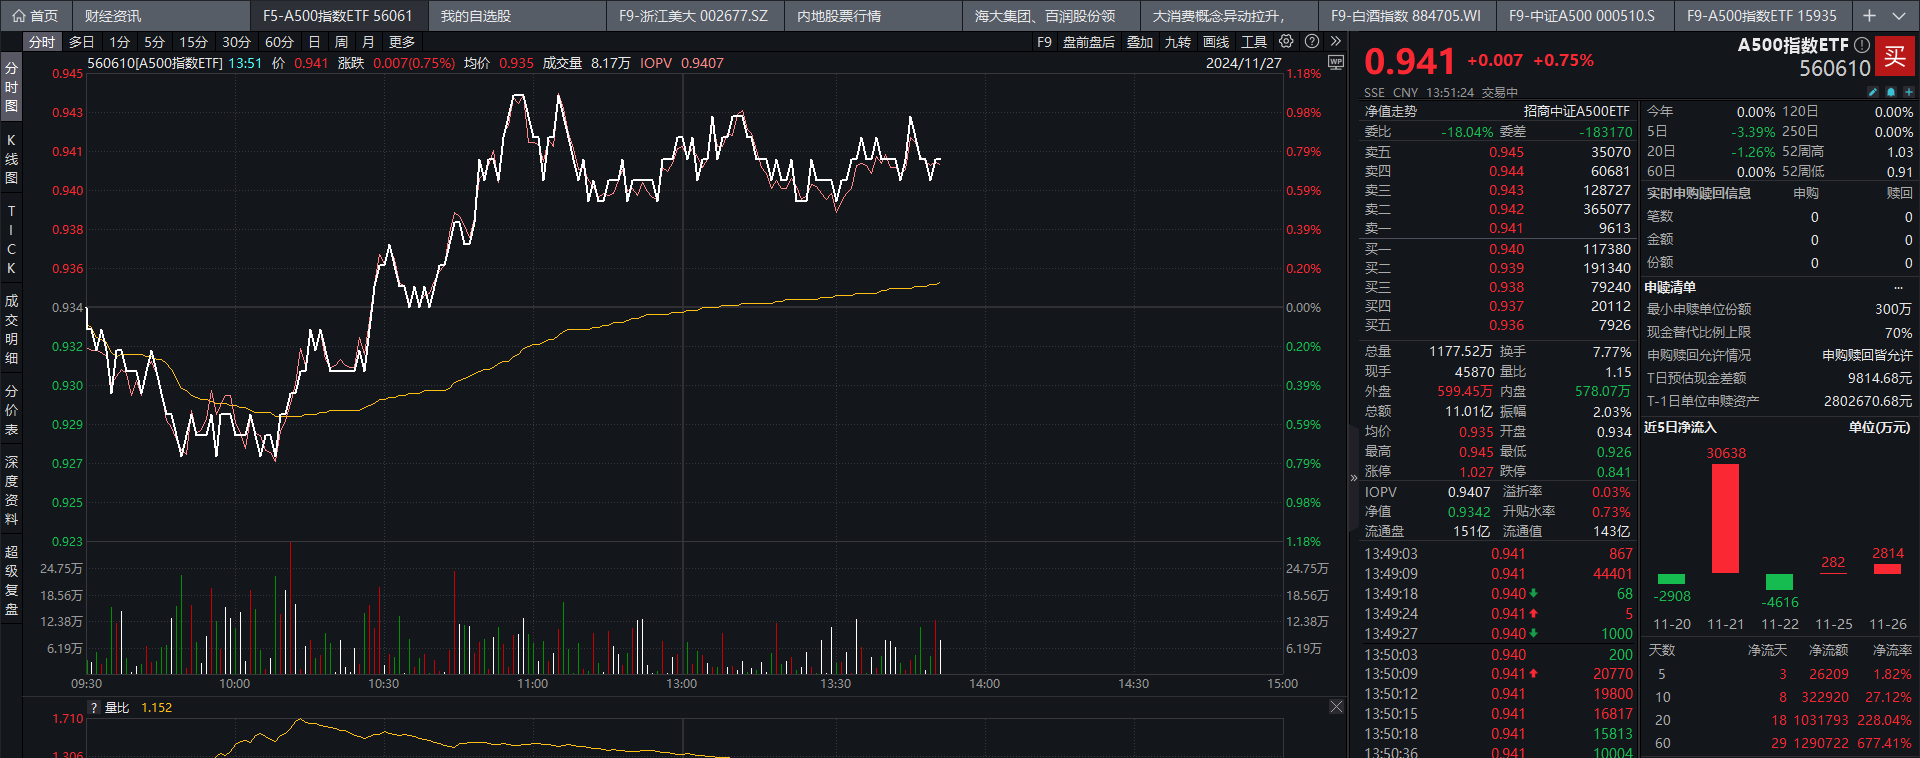1920x758 pixels.
Task: Click the bell alert icon
Action: [1890, 92]
